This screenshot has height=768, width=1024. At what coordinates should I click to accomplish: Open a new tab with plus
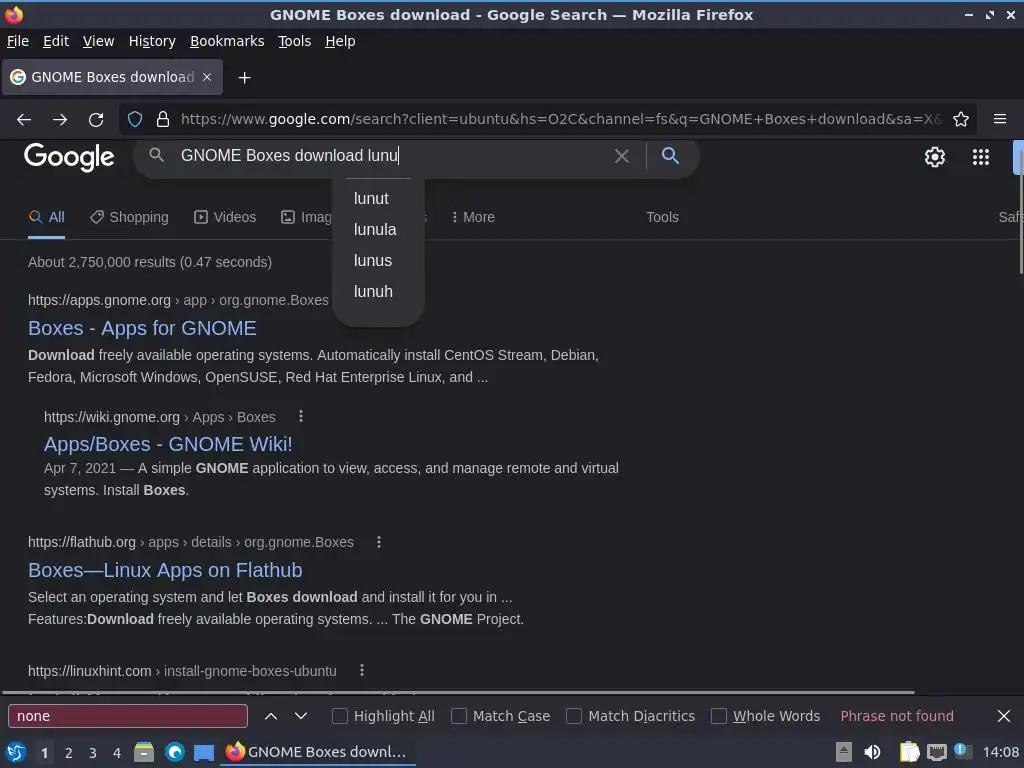click(x=244, y=78)
